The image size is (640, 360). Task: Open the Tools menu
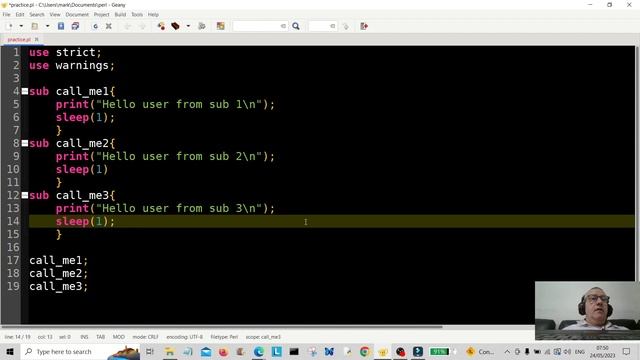(x=137, y=14)
